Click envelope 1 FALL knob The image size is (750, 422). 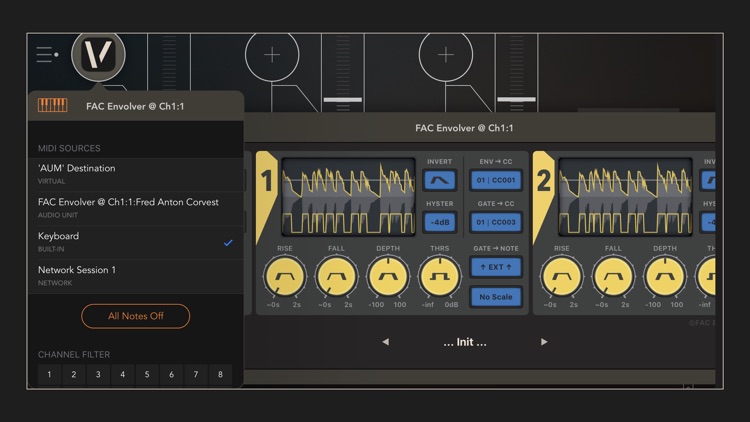tap(336, 277)
